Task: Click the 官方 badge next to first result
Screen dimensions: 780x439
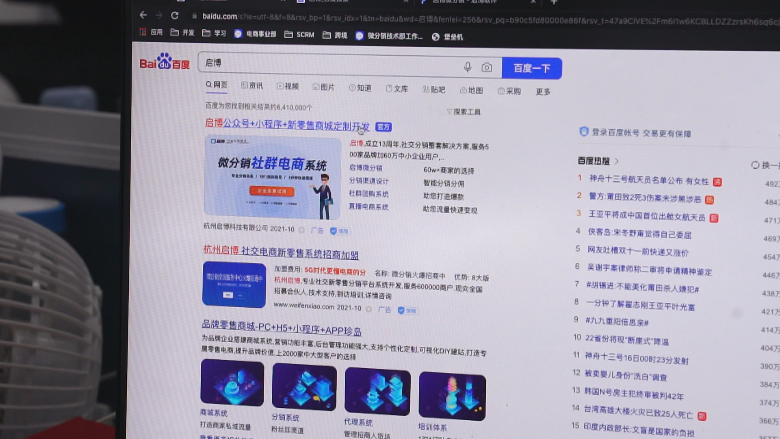Action: coord(384,127)
